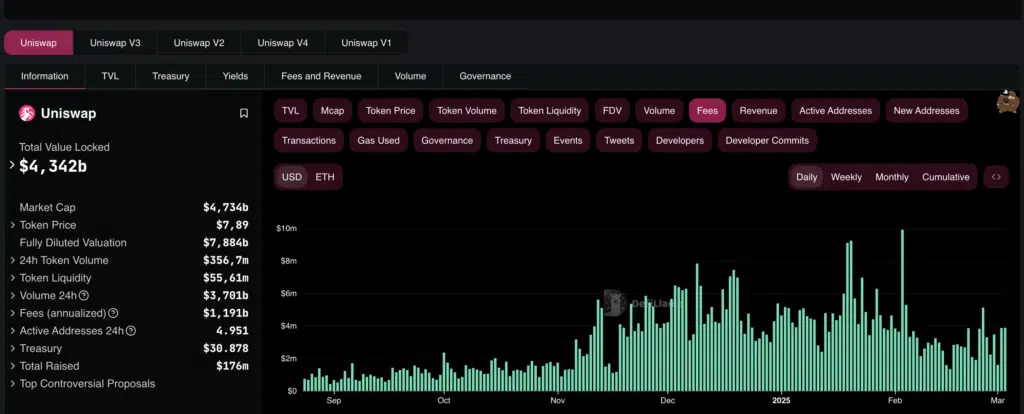Toggle the Events chart metric
Viewport: 1024px width, 414px height.
(x=568, y=140)
